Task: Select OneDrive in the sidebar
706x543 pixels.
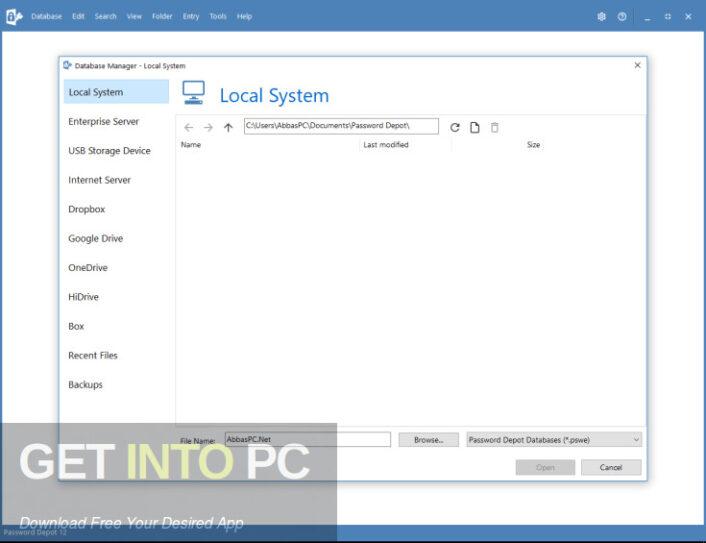Action: [x=88, y=268]
